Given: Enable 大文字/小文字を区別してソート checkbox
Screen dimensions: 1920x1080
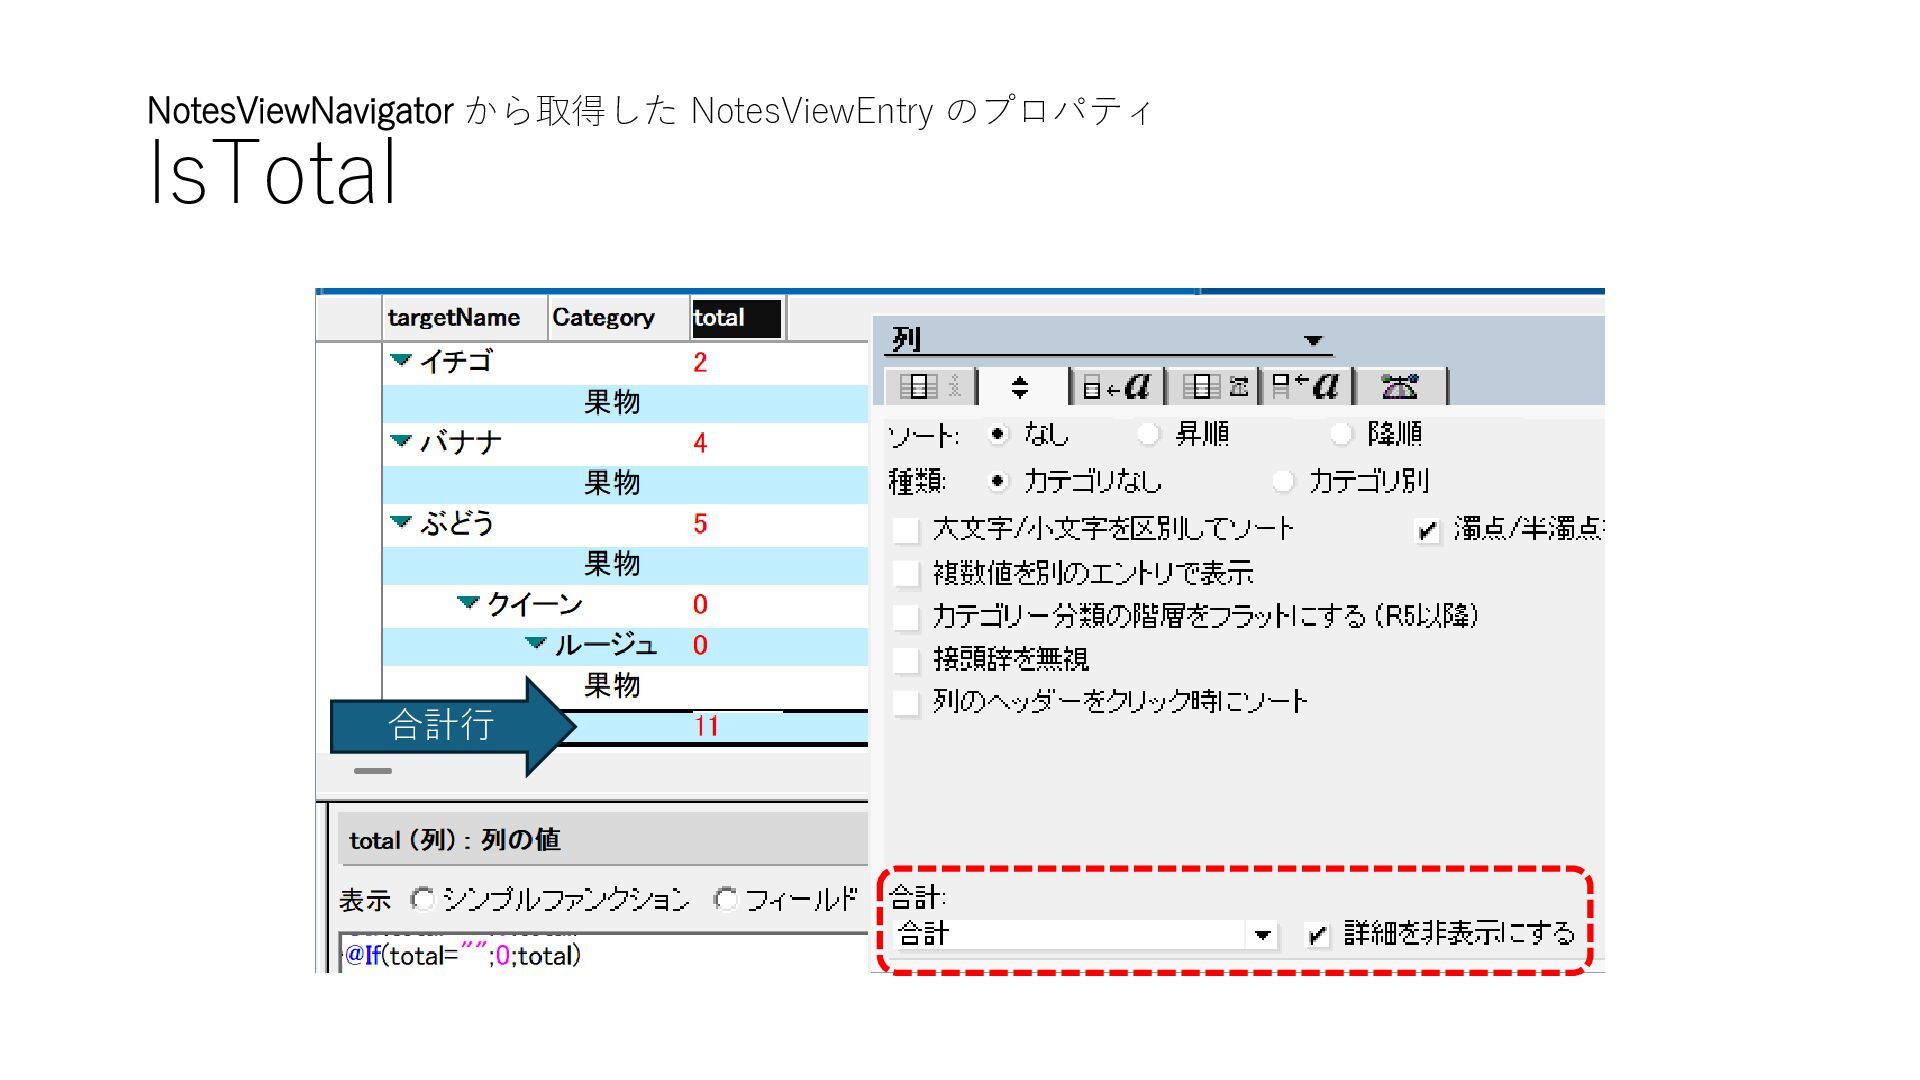Looking at the screenshot, I should coord(906,530).
